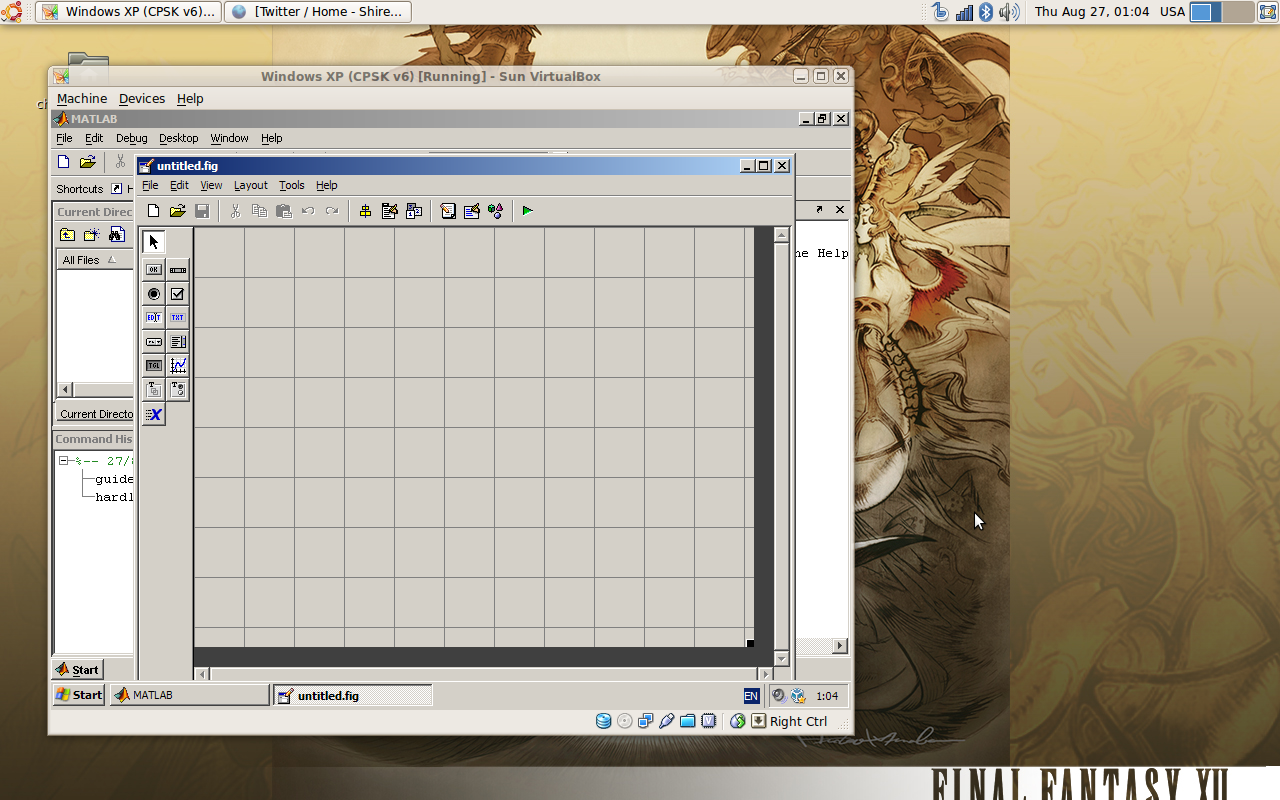
Task: Create a new folder in Current Directory
Action: [x=91, y=235]
